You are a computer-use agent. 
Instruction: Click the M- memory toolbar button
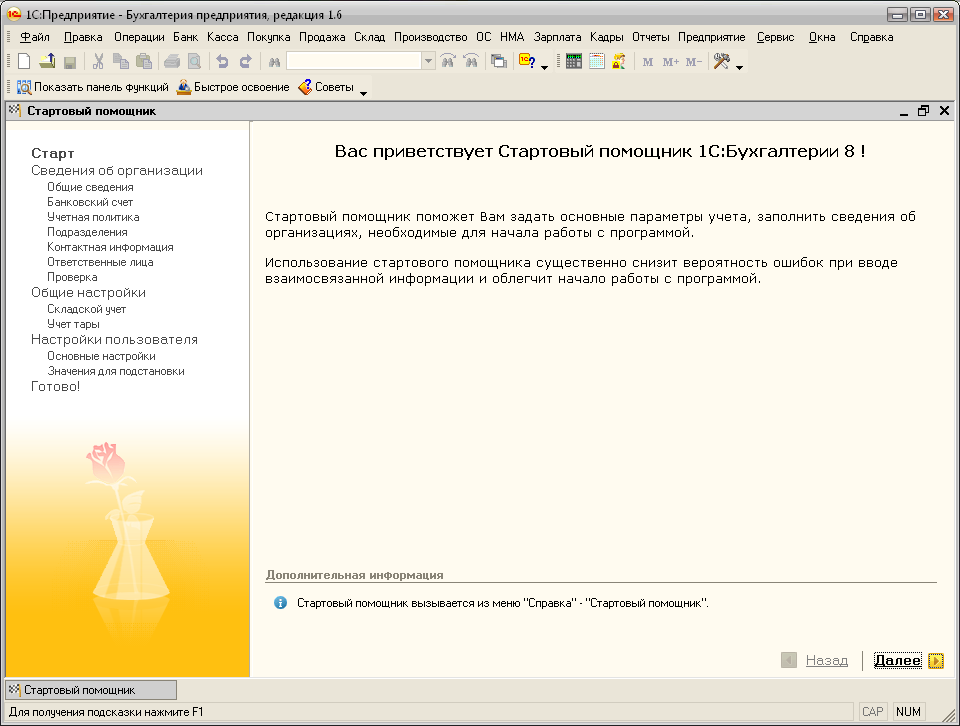click(x=693, y=62)
